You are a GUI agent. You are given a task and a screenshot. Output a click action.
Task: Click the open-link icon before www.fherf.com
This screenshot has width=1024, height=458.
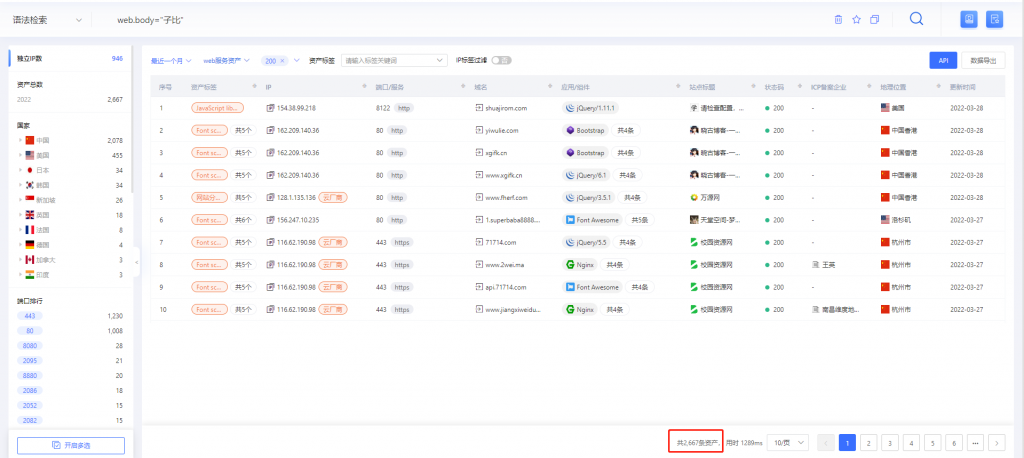tap(479, 197)
